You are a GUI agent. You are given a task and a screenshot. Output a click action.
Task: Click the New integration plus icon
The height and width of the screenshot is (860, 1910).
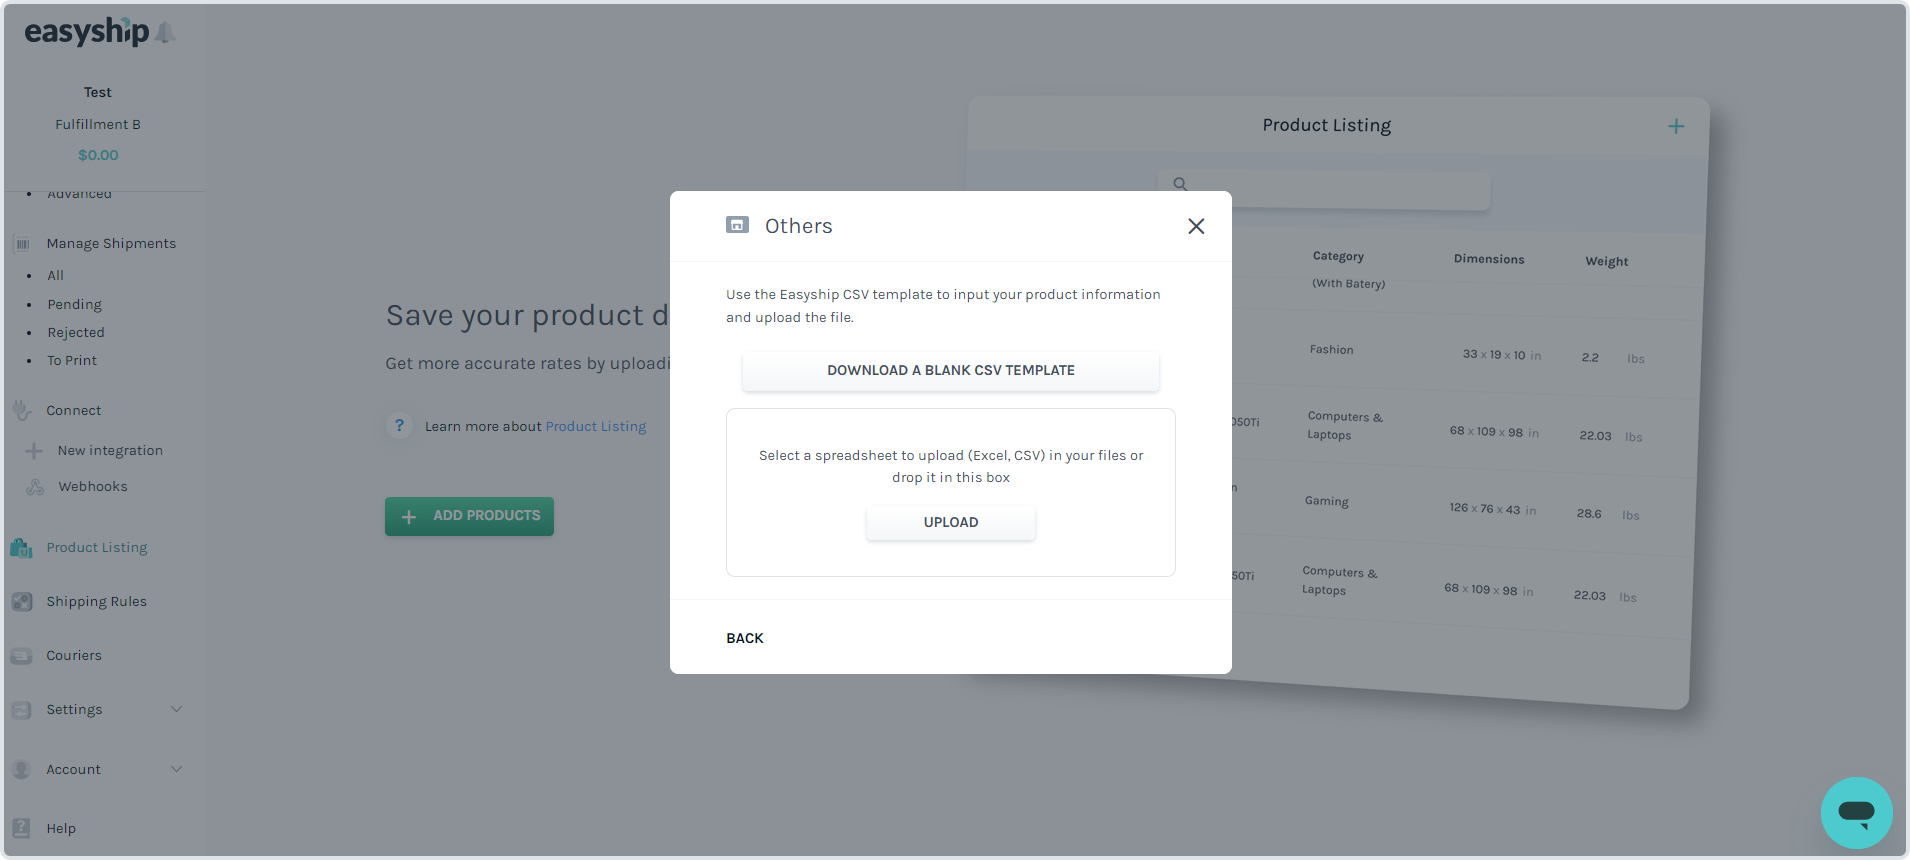(x=34, y=451)
